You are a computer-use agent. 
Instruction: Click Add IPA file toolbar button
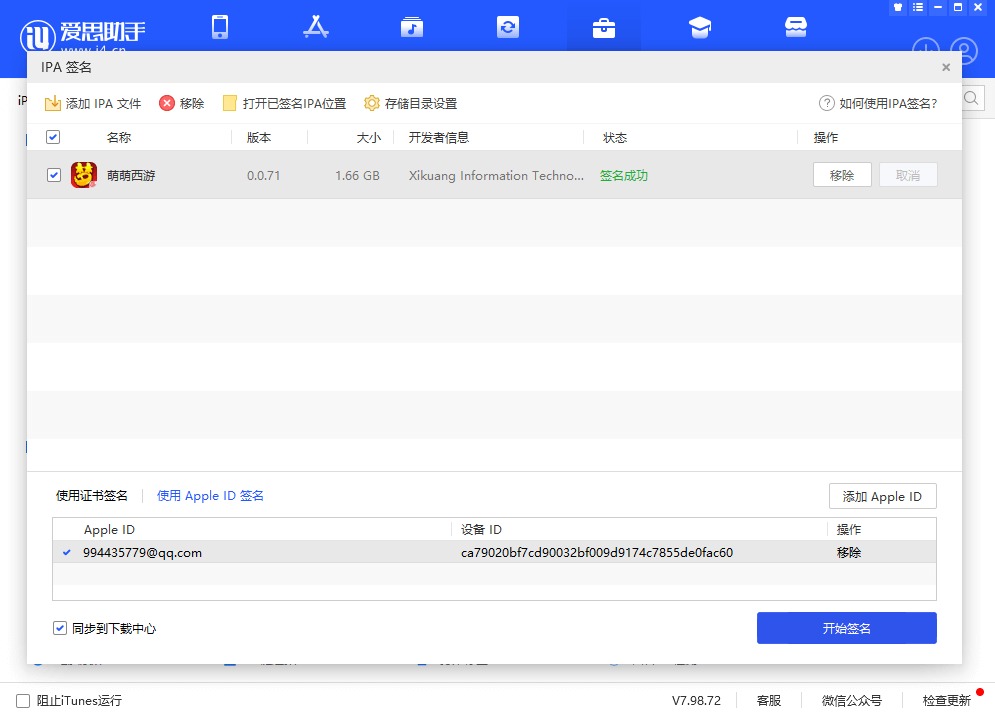coord(93,103)
